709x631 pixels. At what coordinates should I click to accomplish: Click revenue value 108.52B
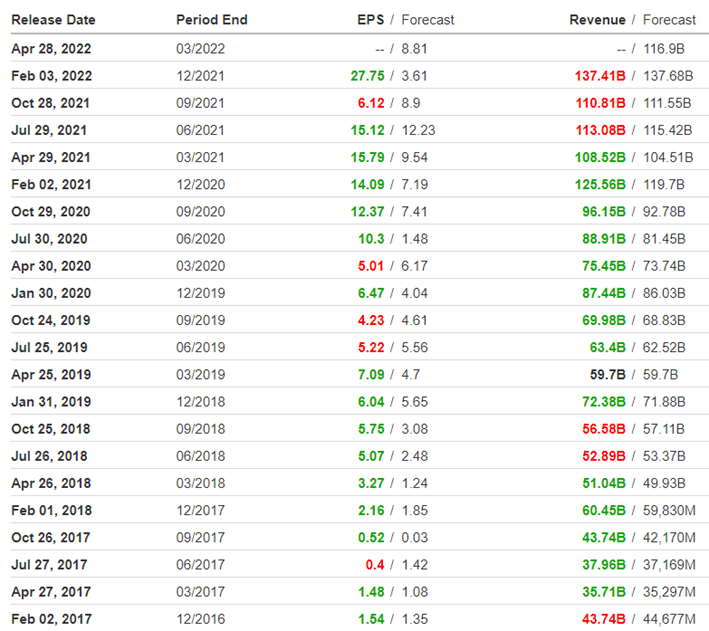pyautogui.click(x=600, y=157)
